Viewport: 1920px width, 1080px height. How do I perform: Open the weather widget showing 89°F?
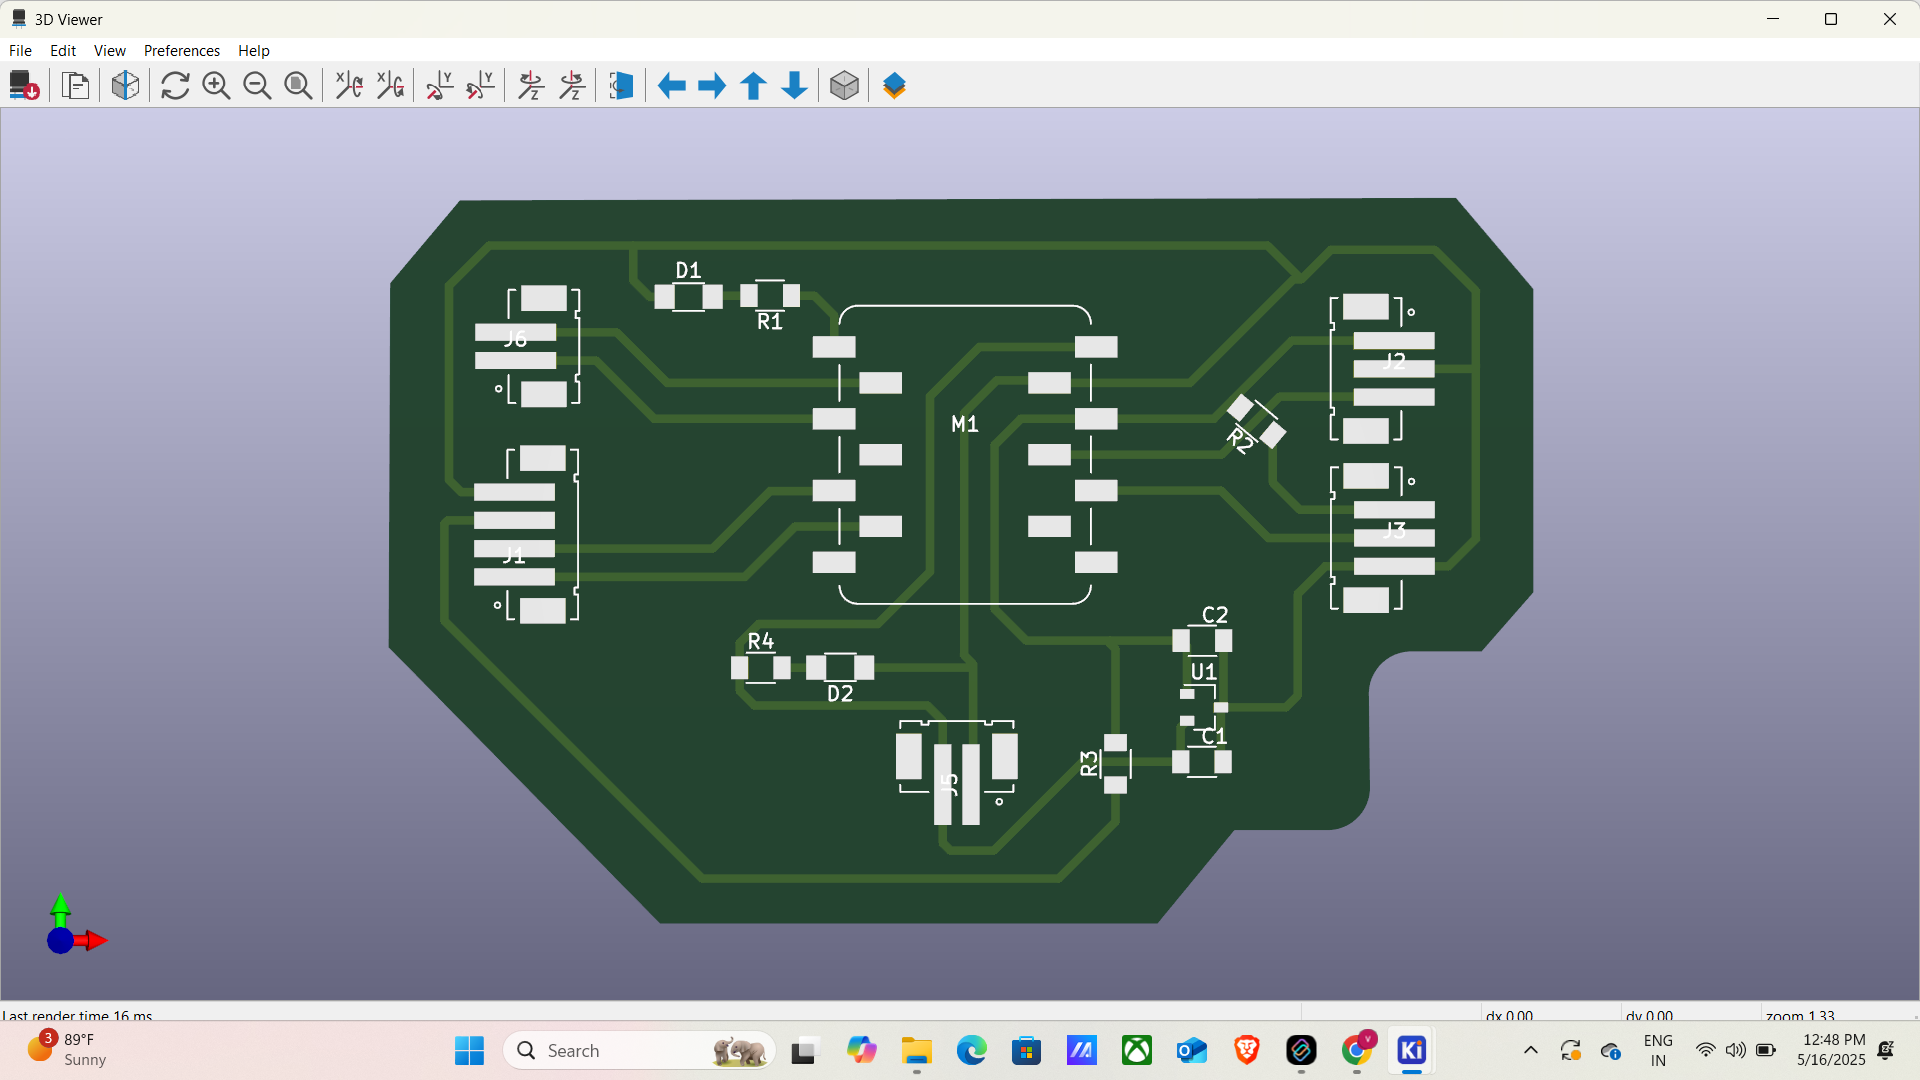pos(68,1050)
